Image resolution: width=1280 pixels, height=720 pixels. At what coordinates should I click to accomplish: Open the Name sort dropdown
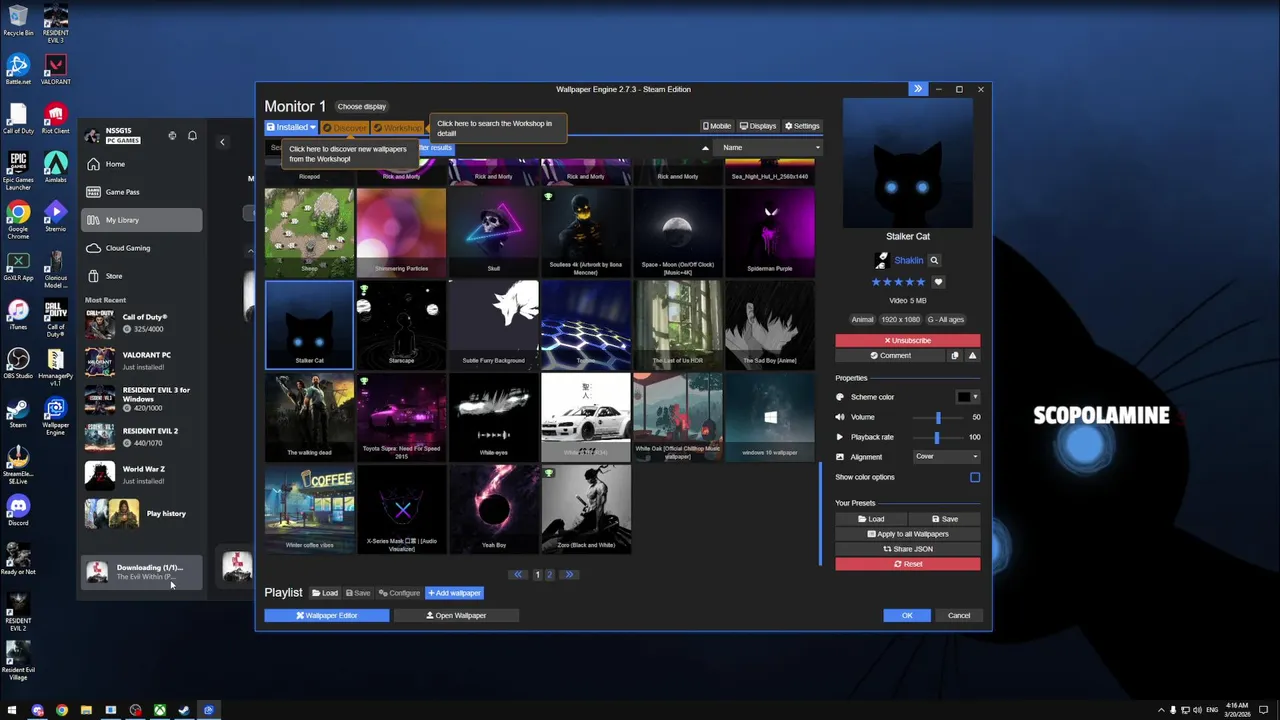(770, 148)
